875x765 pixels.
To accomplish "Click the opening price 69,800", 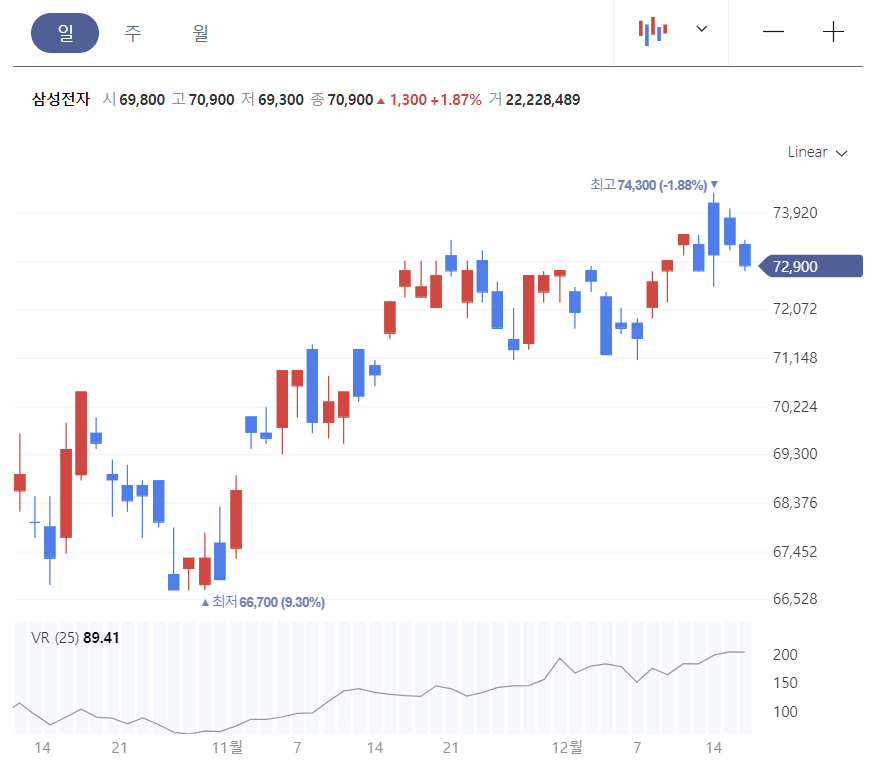I will pos(142,100).
